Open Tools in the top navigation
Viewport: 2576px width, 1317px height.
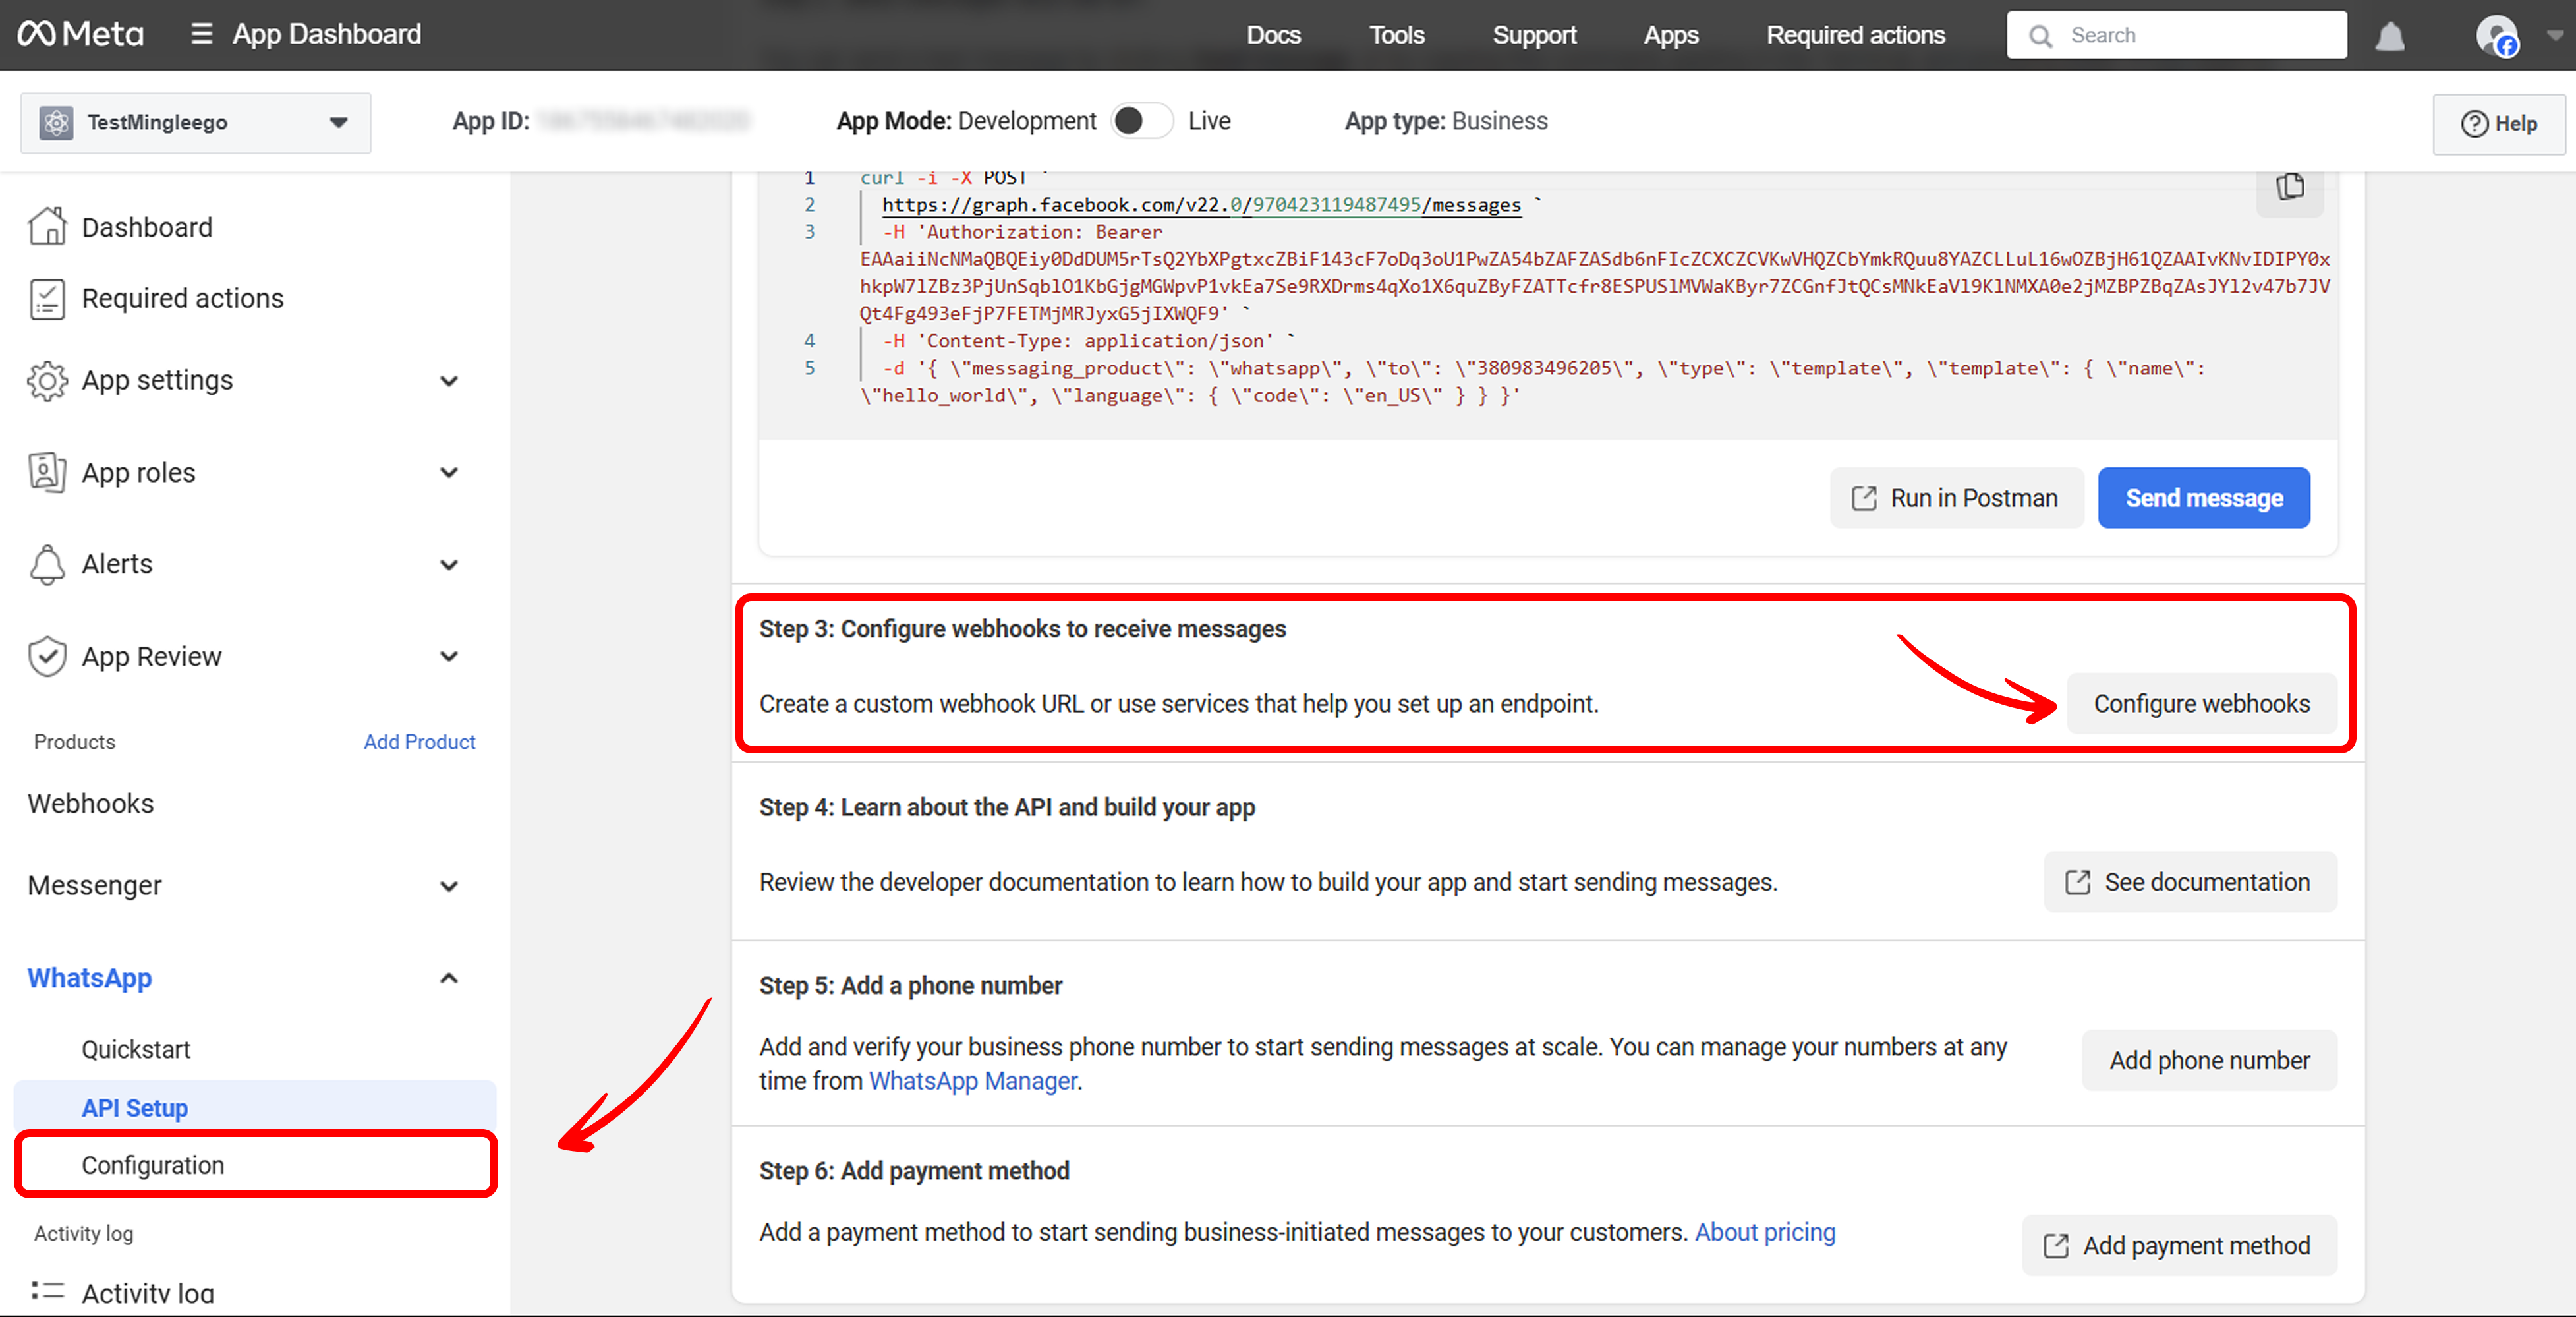[x=1396, y=35]
